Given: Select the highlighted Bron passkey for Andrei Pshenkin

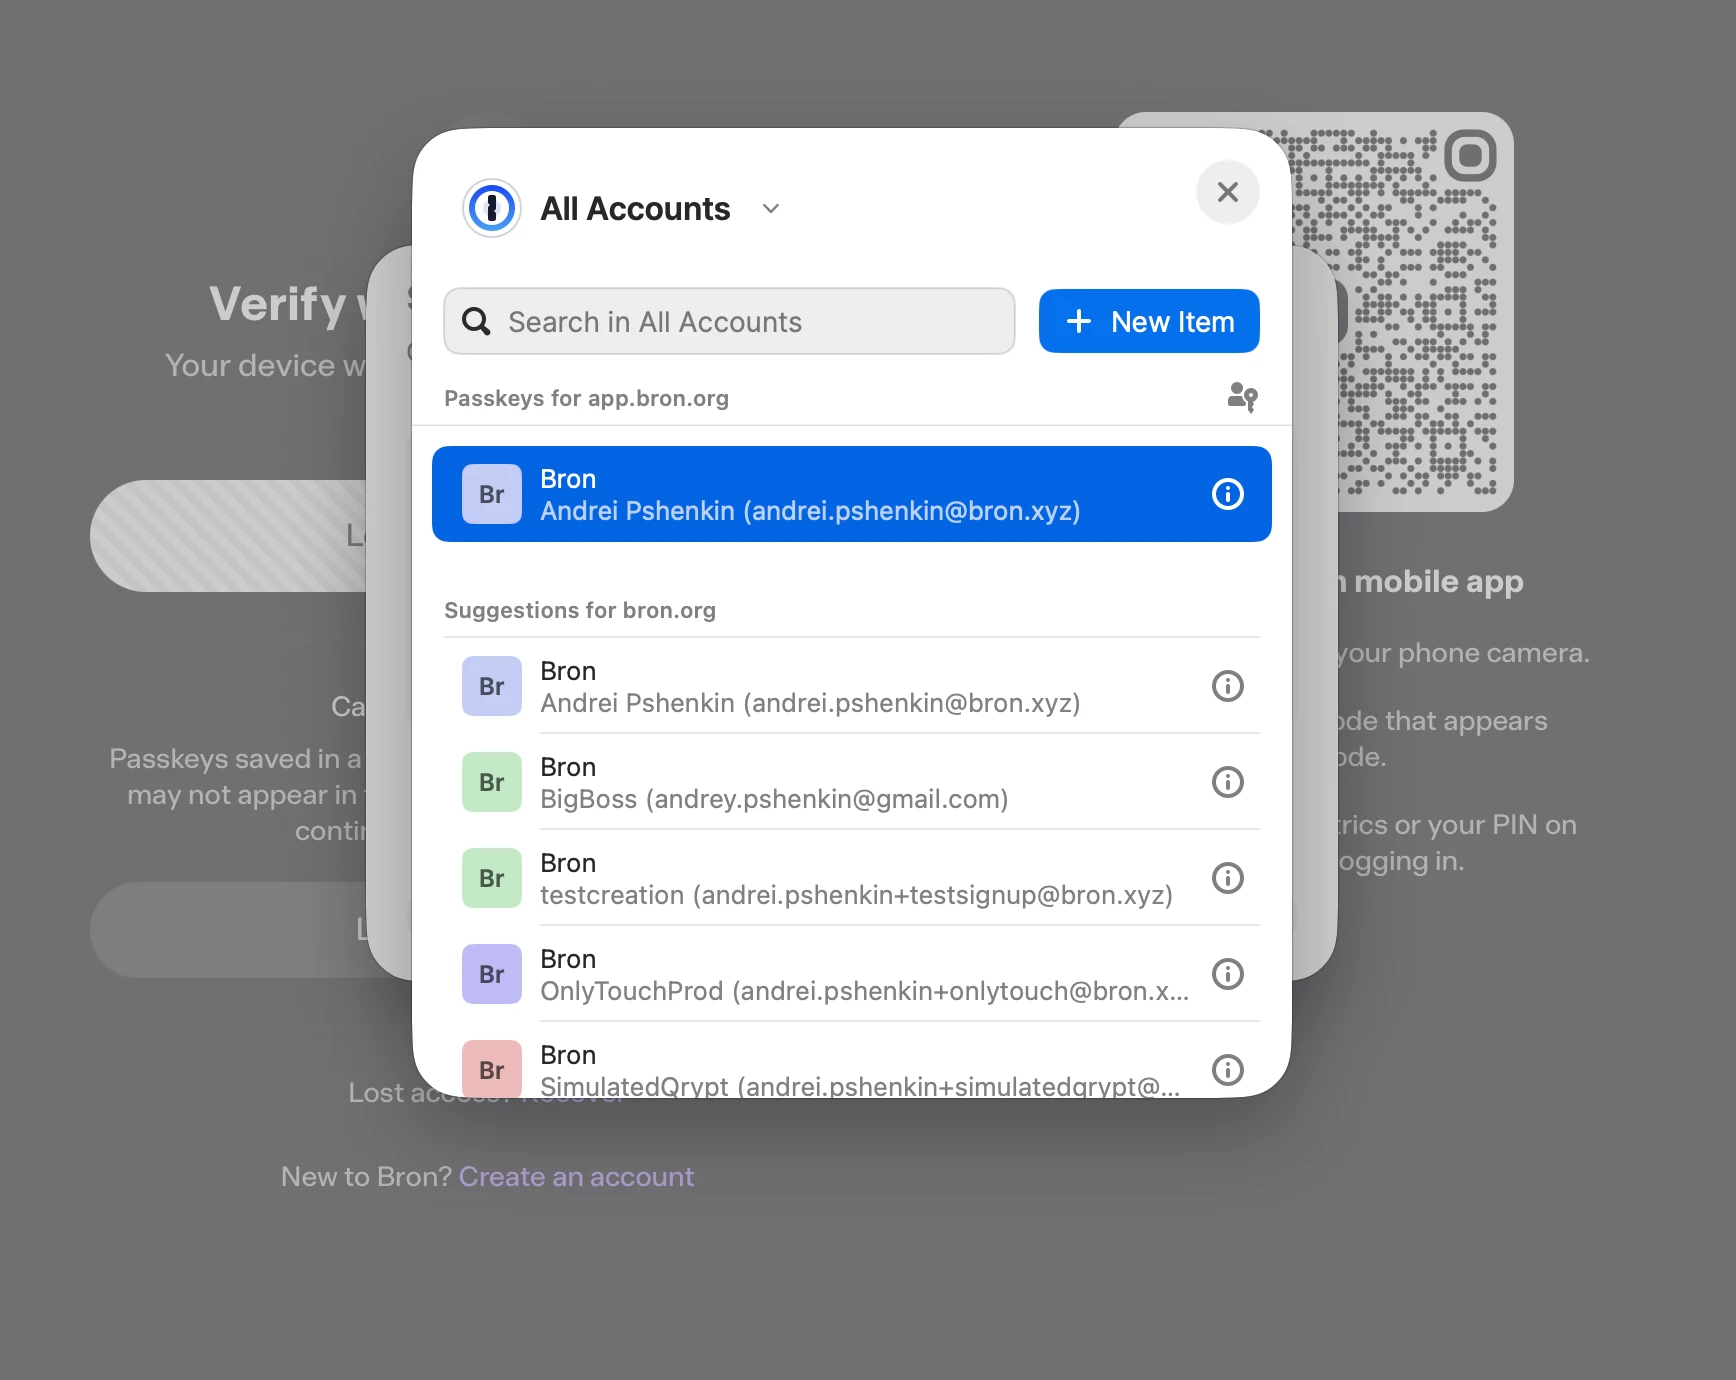Looking at the screenshot, I should click(852, 494).
